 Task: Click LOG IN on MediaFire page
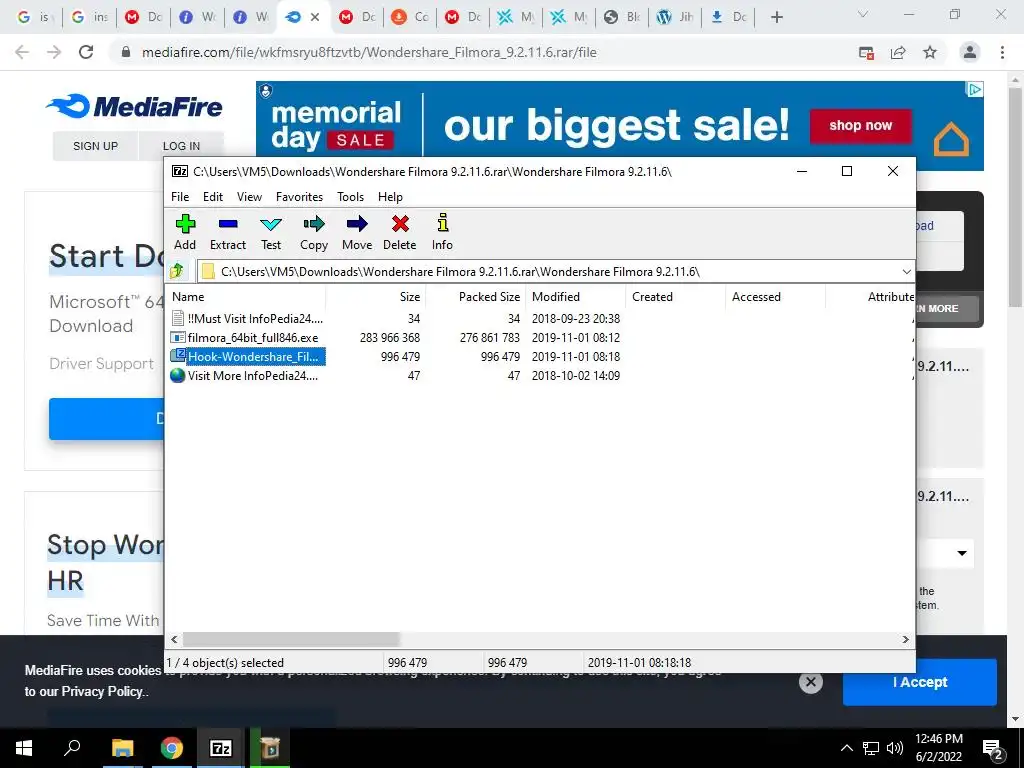[181, 146]
